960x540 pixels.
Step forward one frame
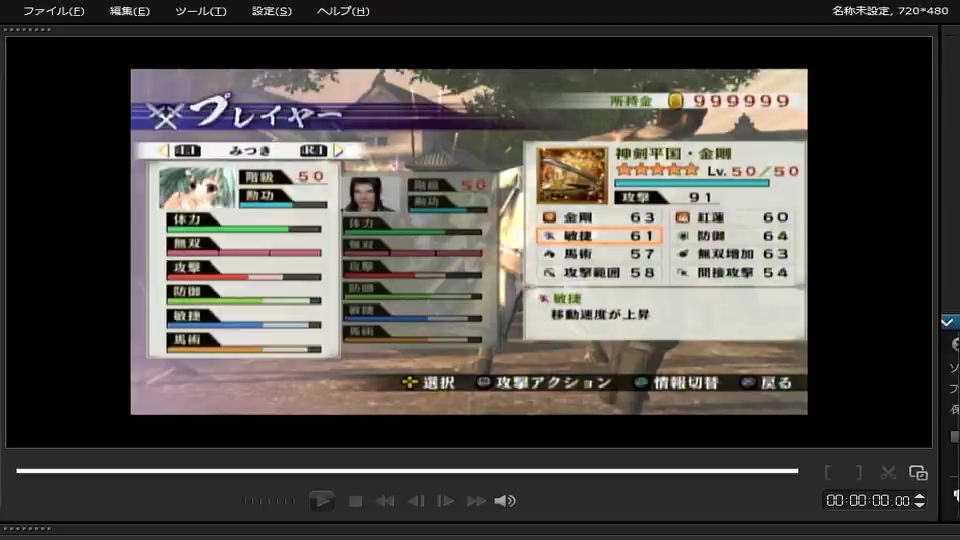pyautogui.click(x=445, y=501)
